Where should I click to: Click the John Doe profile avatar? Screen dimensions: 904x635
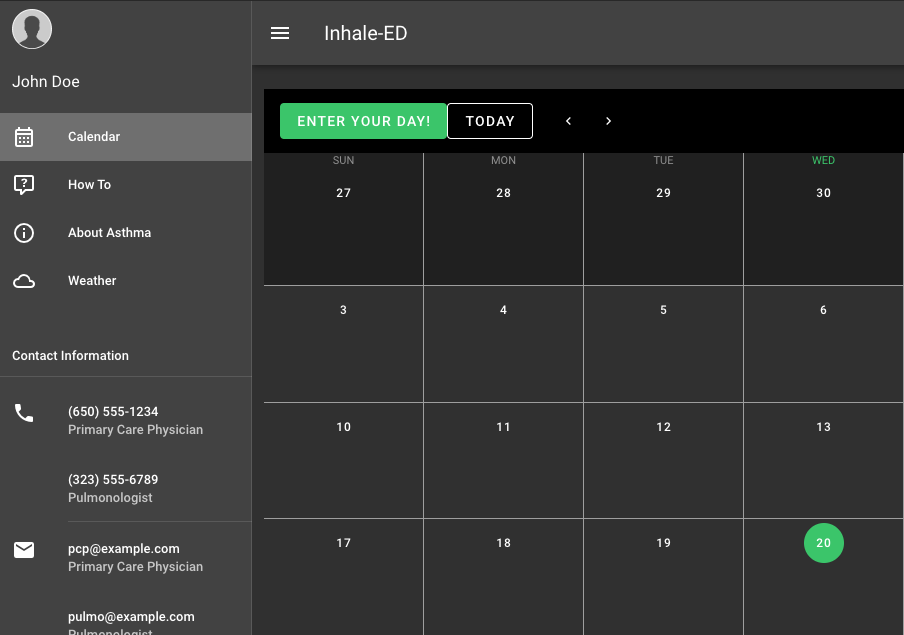[x=32, y=29]
